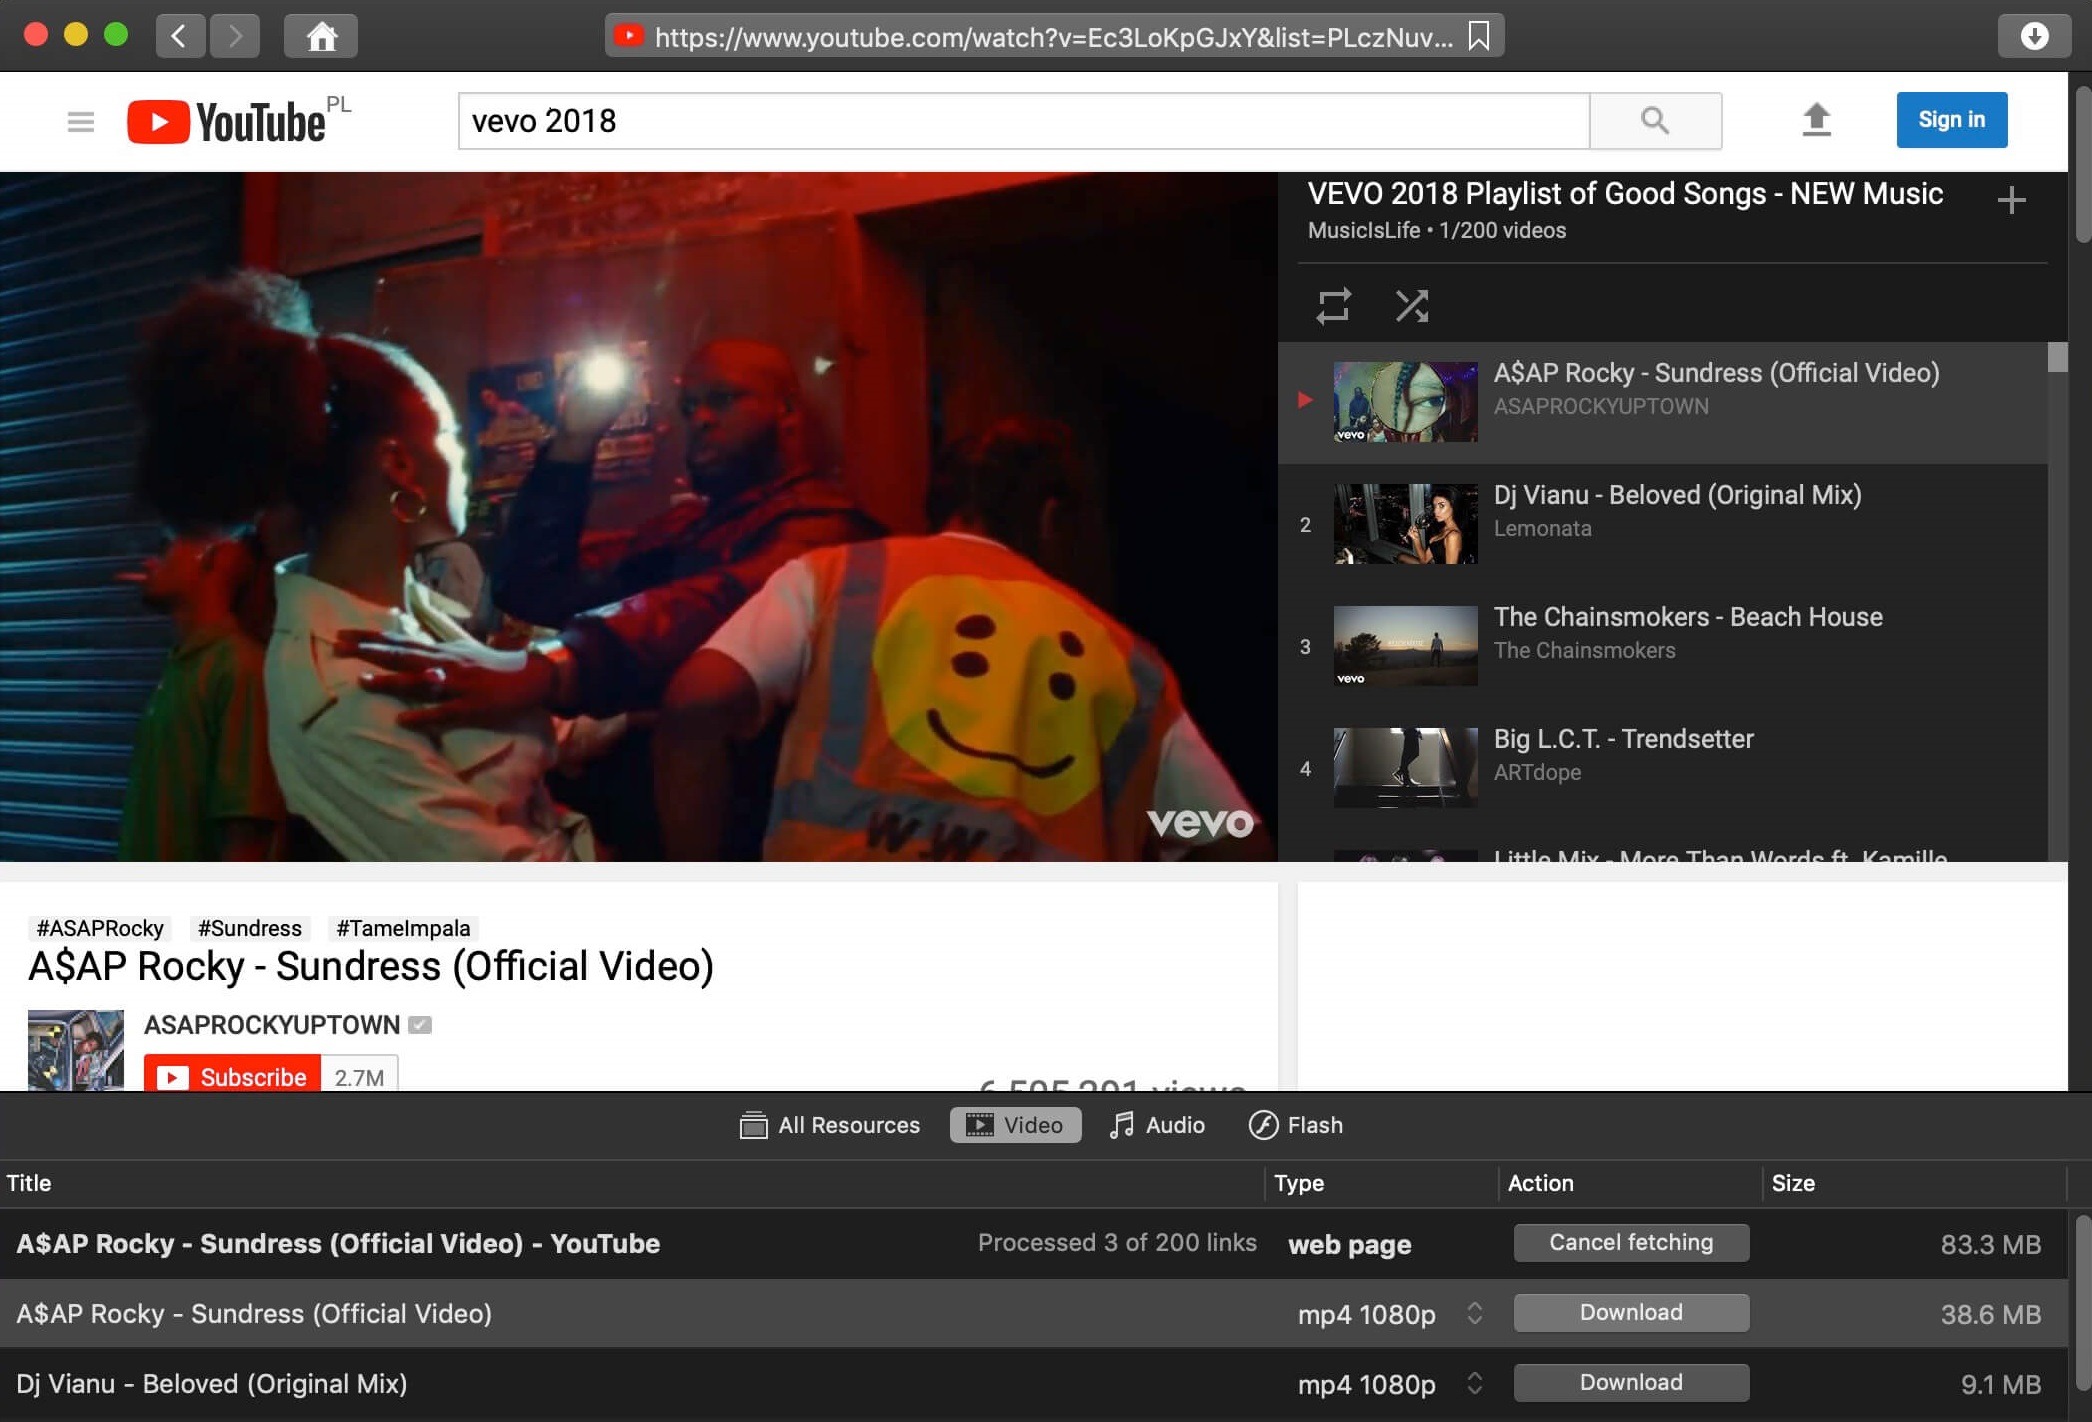The width and height of the screenshot is (2092, 1422).
Task: Click Lemonata channel name in playlist
Action: coord(1542,528)
